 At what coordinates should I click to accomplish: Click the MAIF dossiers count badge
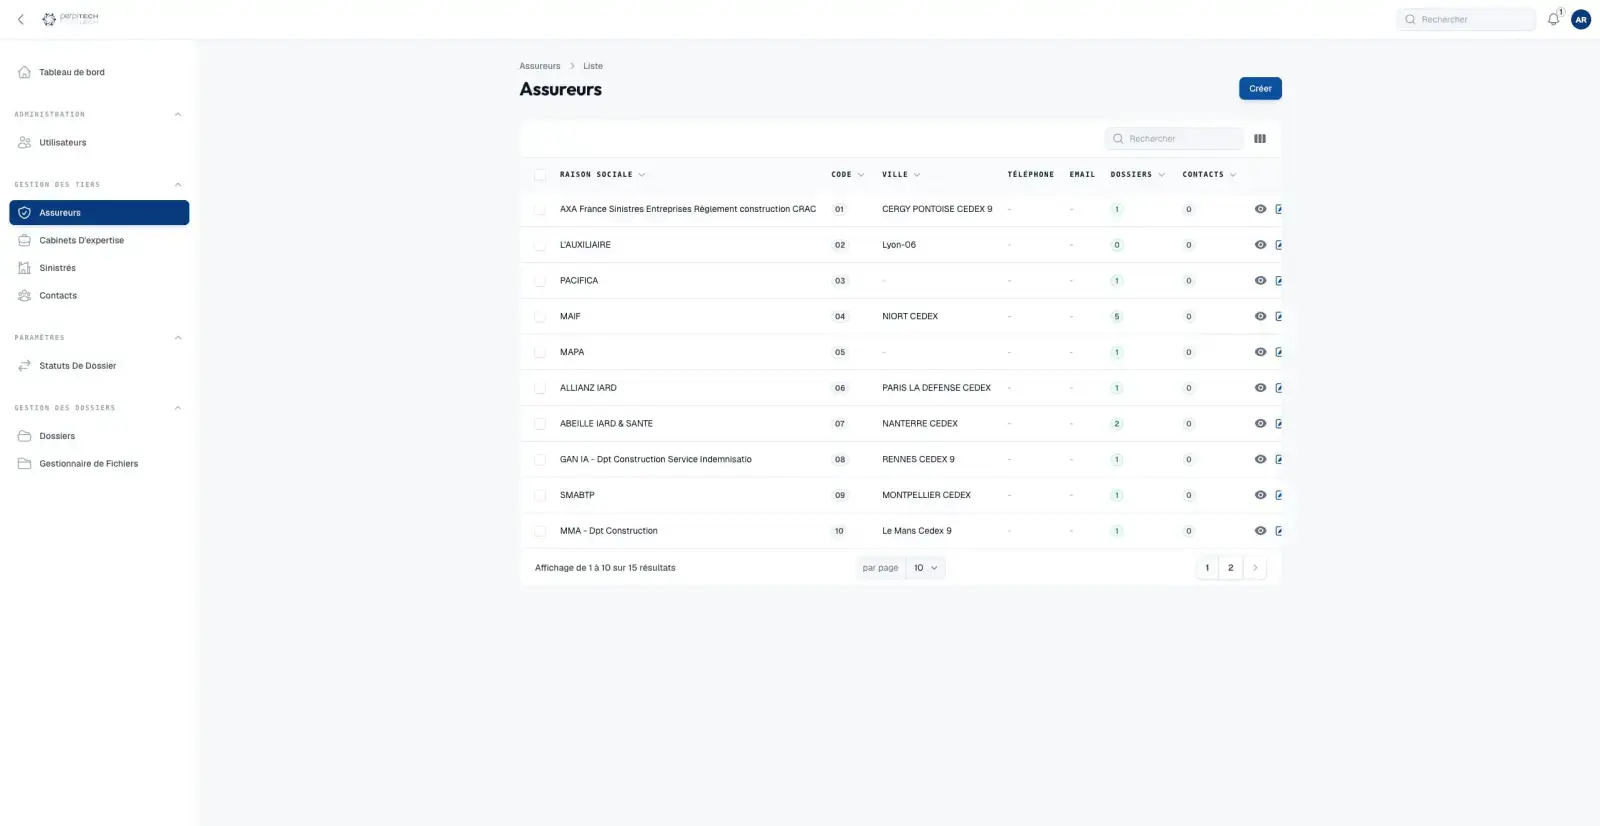1117,317
